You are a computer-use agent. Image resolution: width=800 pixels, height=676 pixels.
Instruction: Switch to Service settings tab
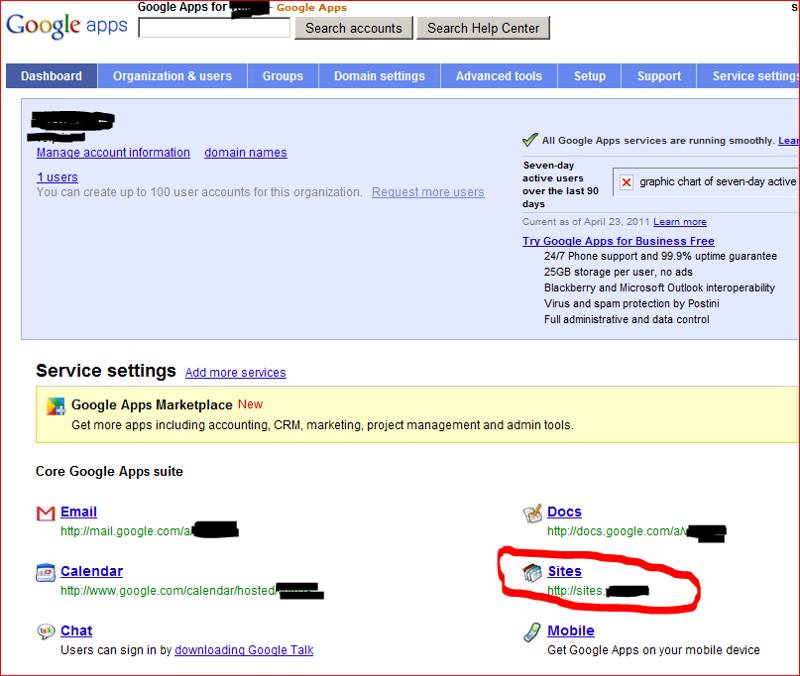pos(748,76)
